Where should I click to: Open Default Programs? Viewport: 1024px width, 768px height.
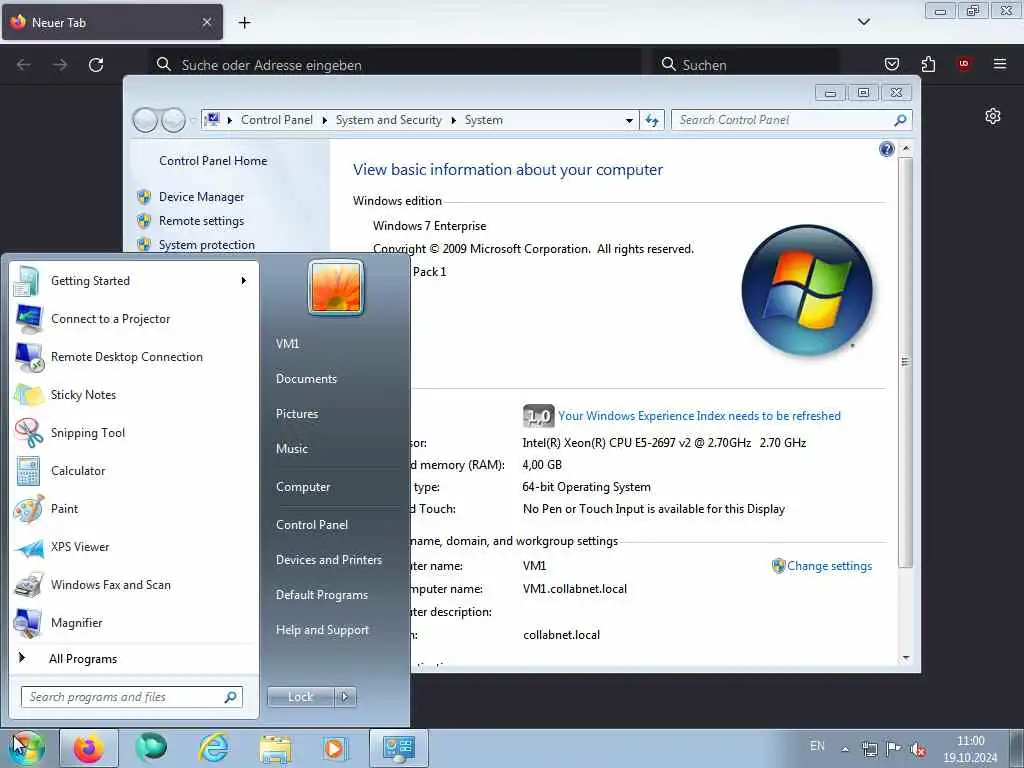tap(321, 595)
